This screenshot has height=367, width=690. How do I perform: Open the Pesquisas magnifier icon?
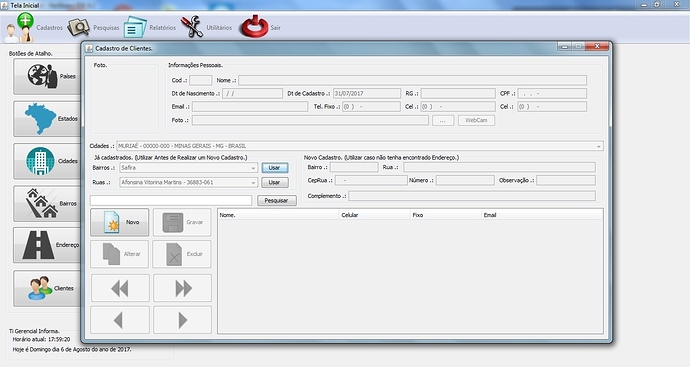(78, 28)
